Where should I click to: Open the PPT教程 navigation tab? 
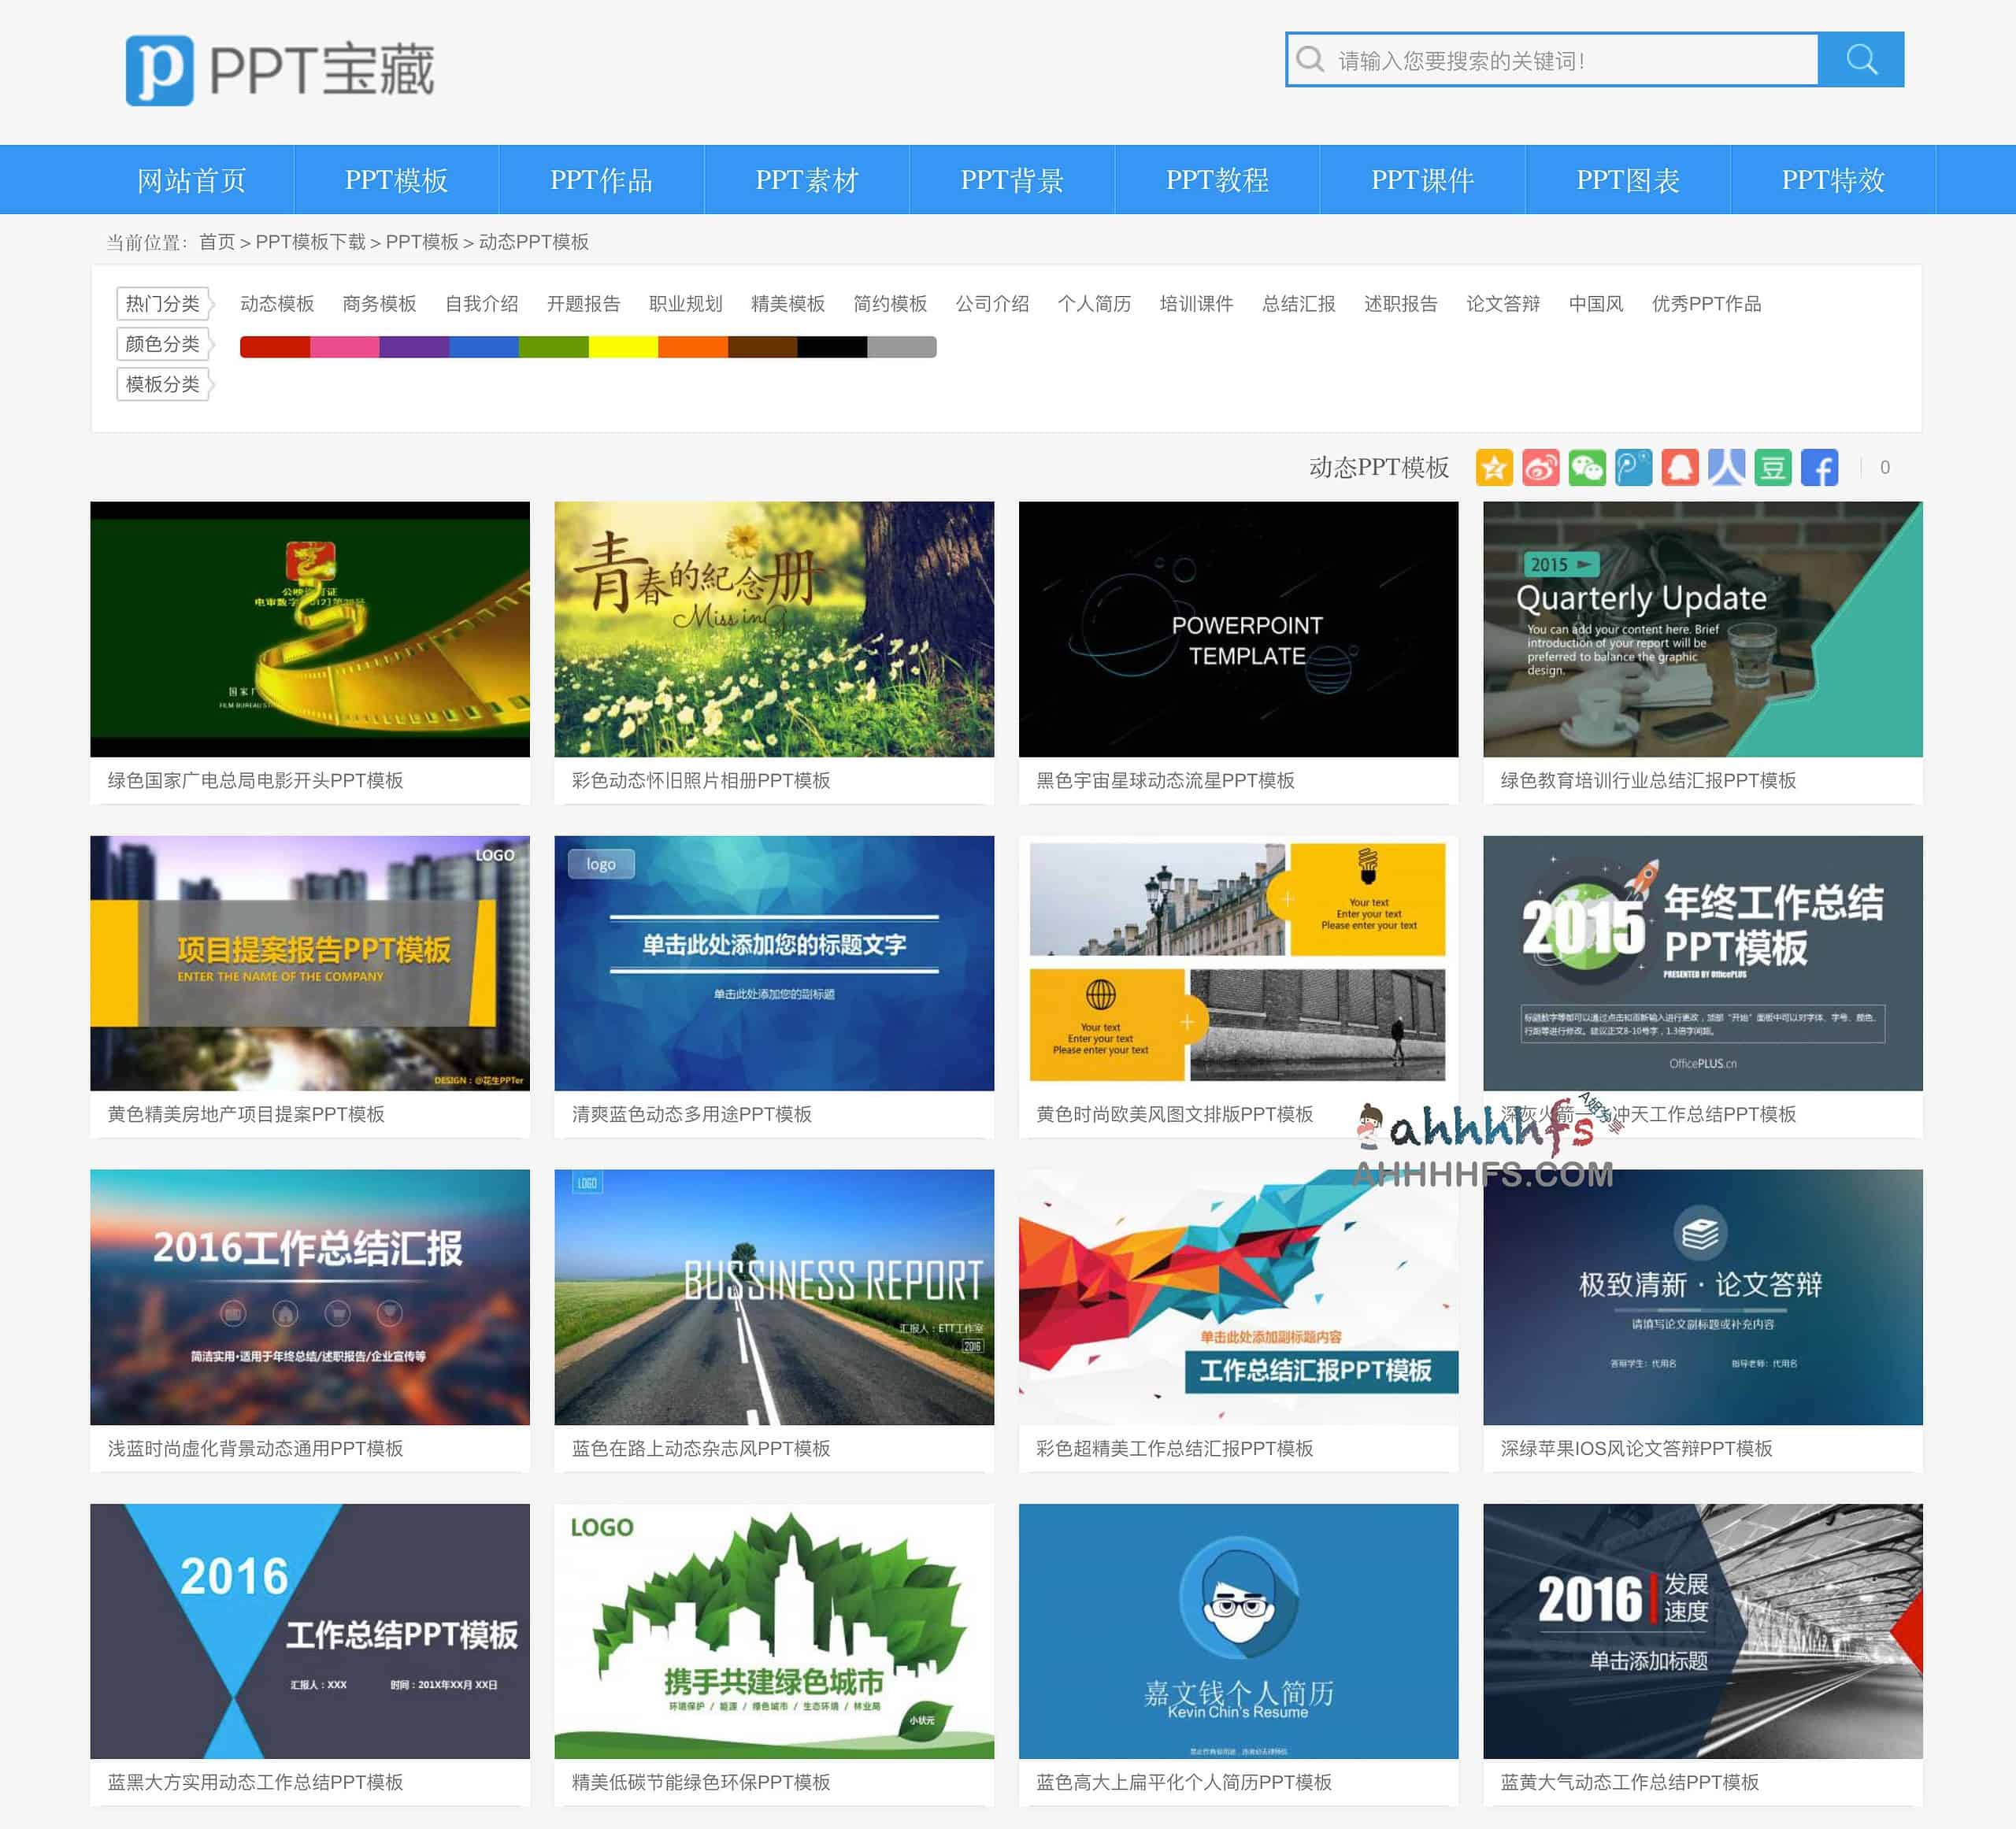1217,180
